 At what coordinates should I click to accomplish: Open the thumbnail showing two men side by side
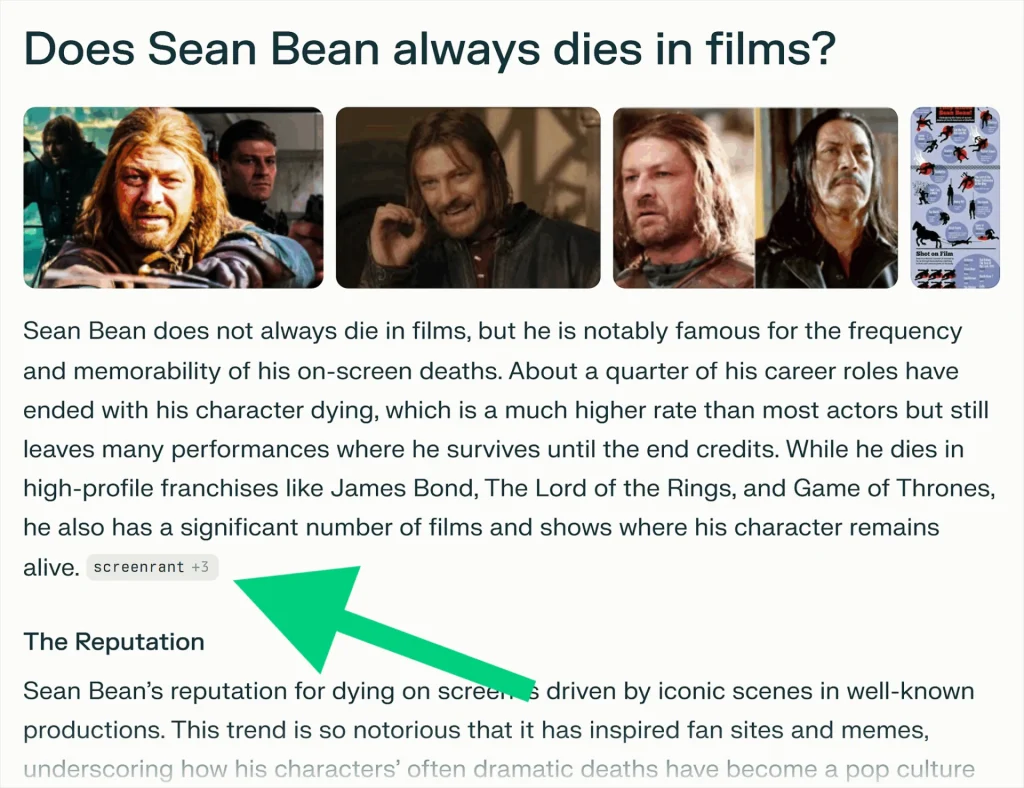[755, 198]
